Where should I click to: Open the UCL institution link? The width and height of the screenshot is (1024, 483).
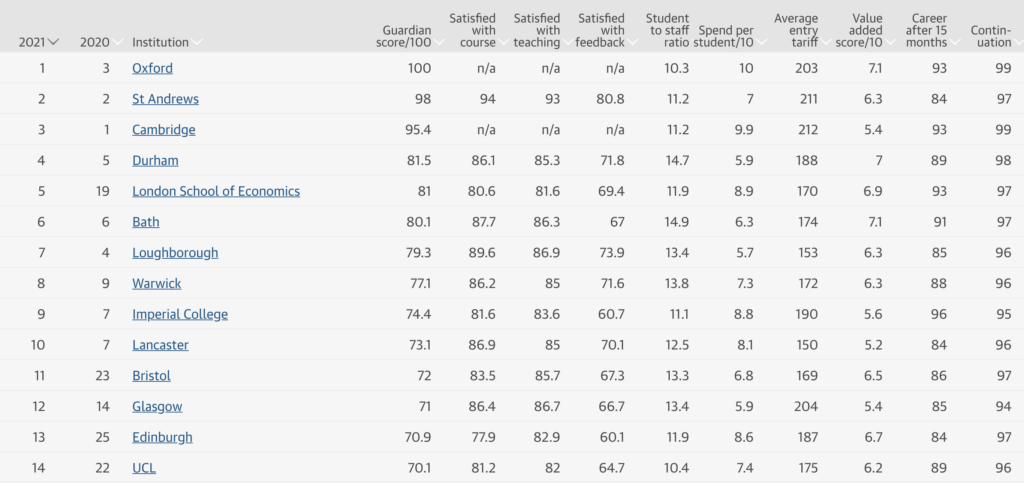tap(144, 467)
